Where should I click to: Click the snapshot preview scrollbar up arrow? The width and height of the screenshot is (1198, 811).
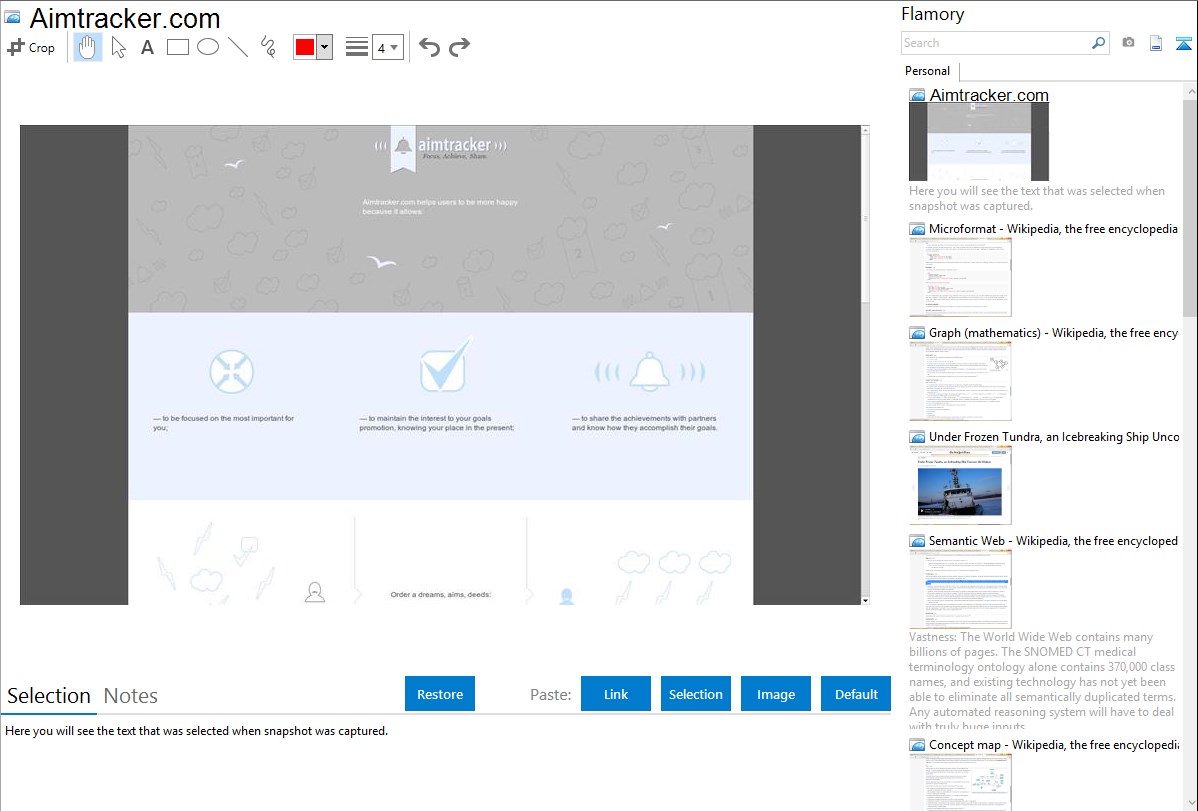point(865,130)
